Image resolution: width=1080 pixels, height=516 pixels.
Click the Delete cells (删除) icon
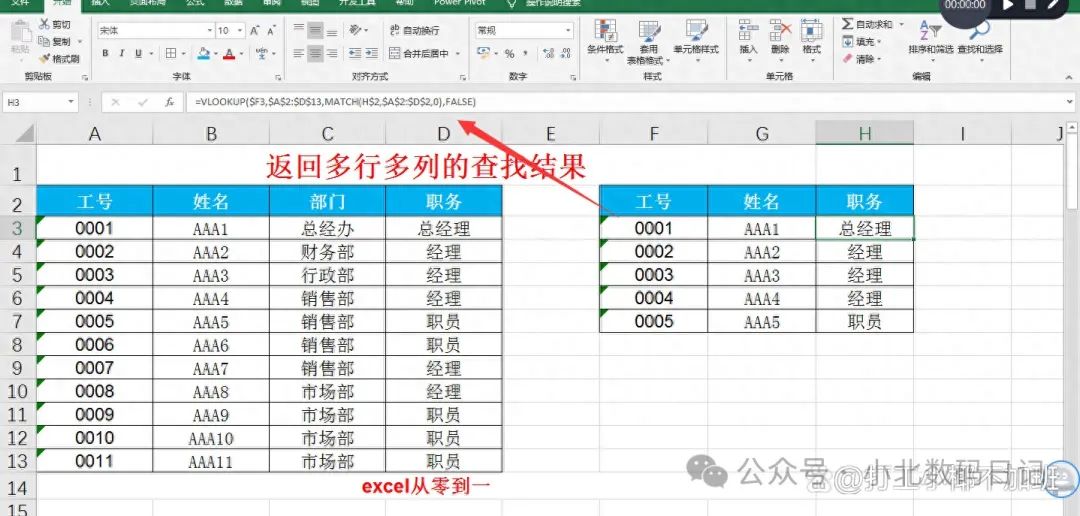(780, 30)
